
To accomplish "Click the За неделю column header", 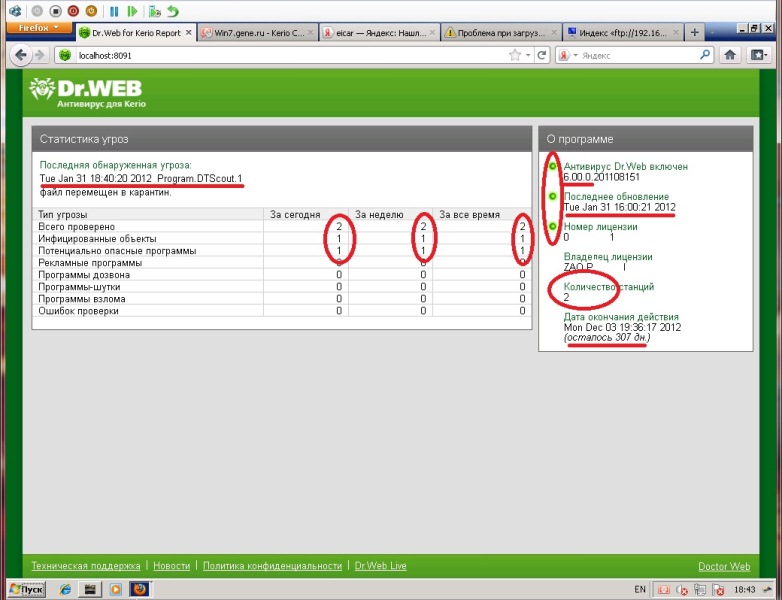I will pos(379,214).
